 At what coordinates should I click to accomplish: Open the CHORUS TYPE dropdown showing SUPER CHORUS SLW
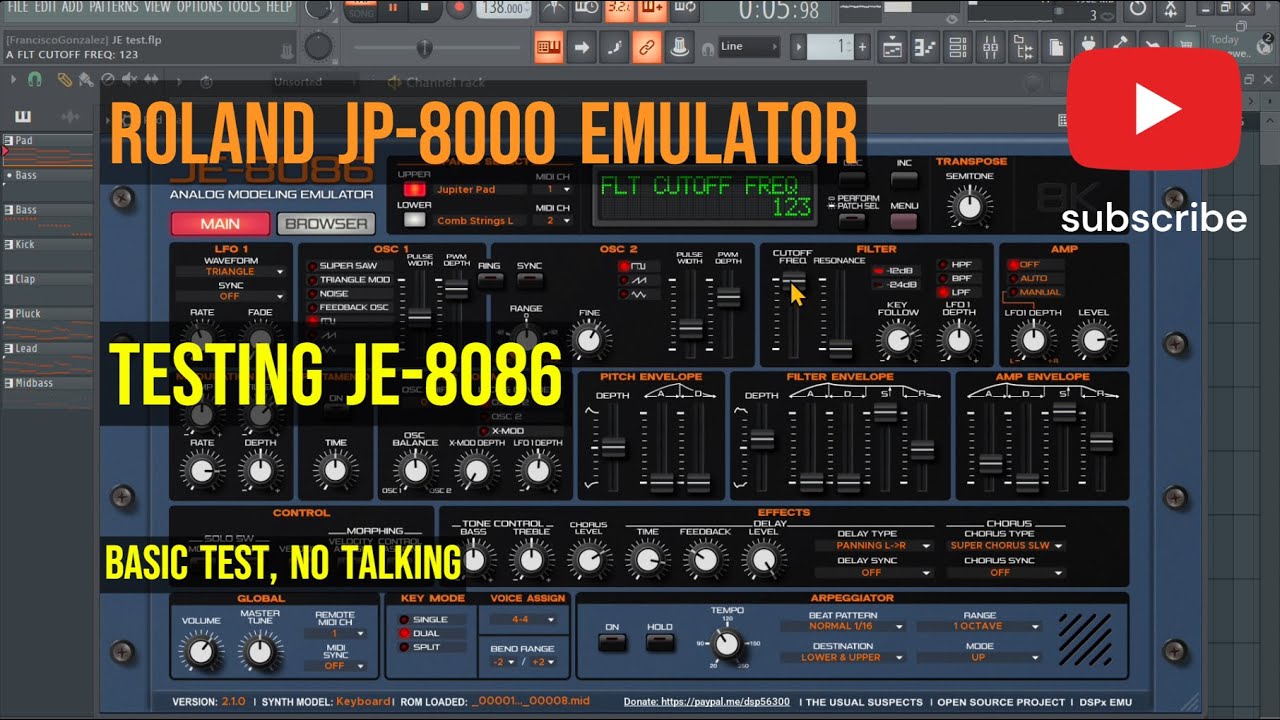pyautogui.click(x=1007, y=546)
